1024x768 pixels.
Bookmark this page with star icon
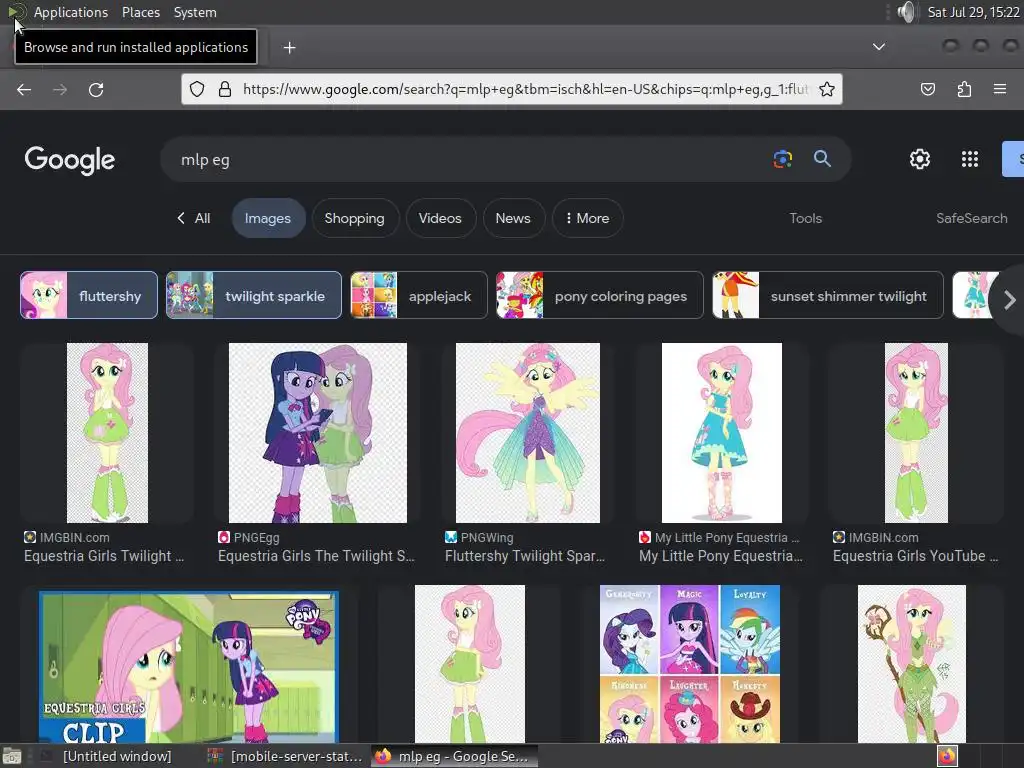827,89
